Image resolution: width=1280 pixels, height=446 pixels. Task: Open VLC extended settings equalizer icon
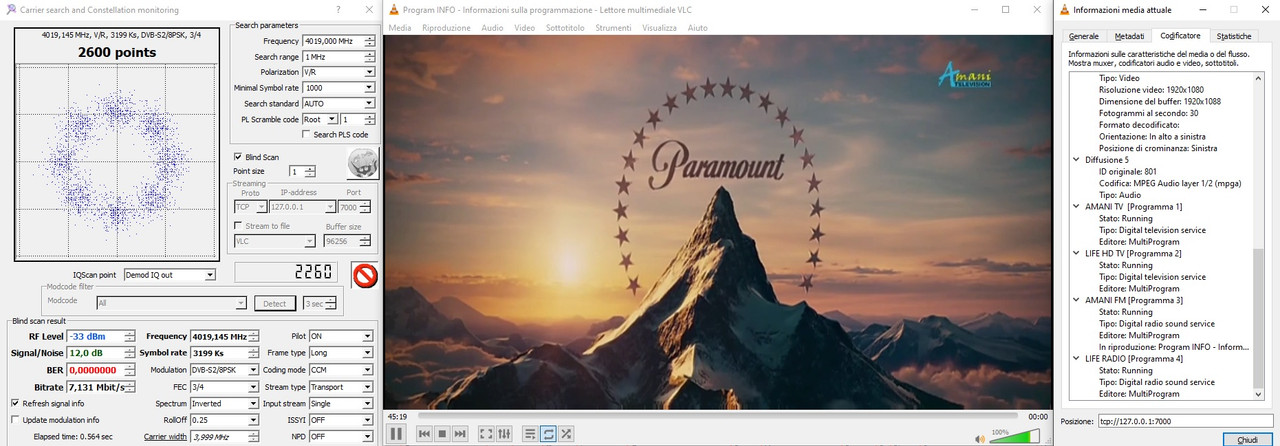(504, 433)
